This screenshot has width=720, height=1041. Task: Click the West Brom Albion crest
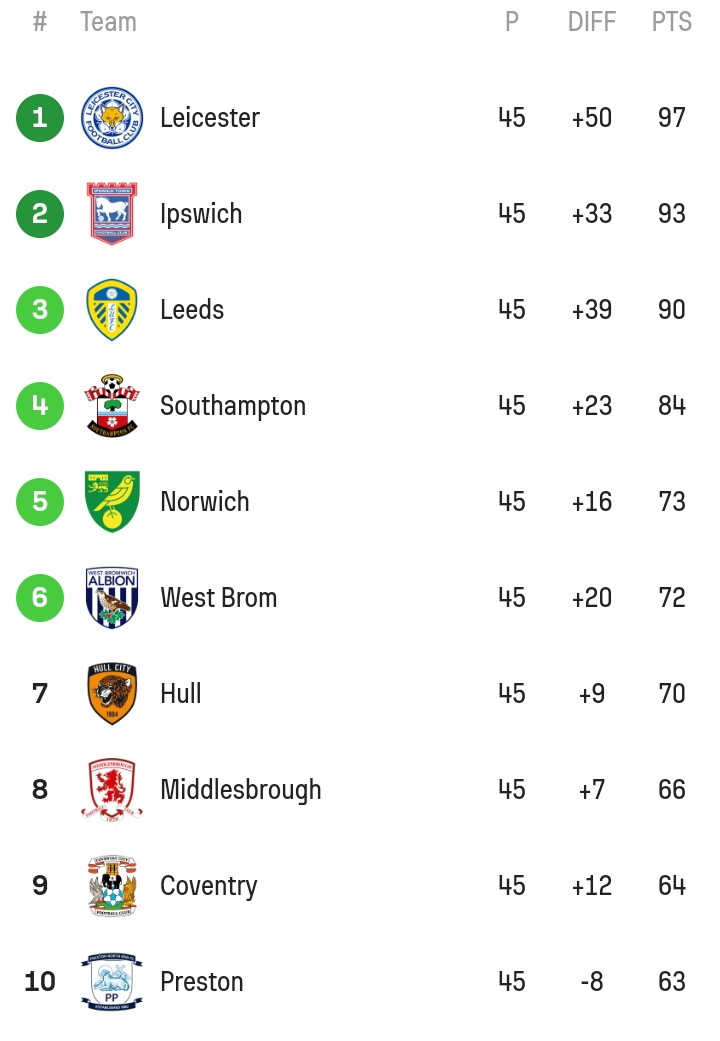click(112, 597)
